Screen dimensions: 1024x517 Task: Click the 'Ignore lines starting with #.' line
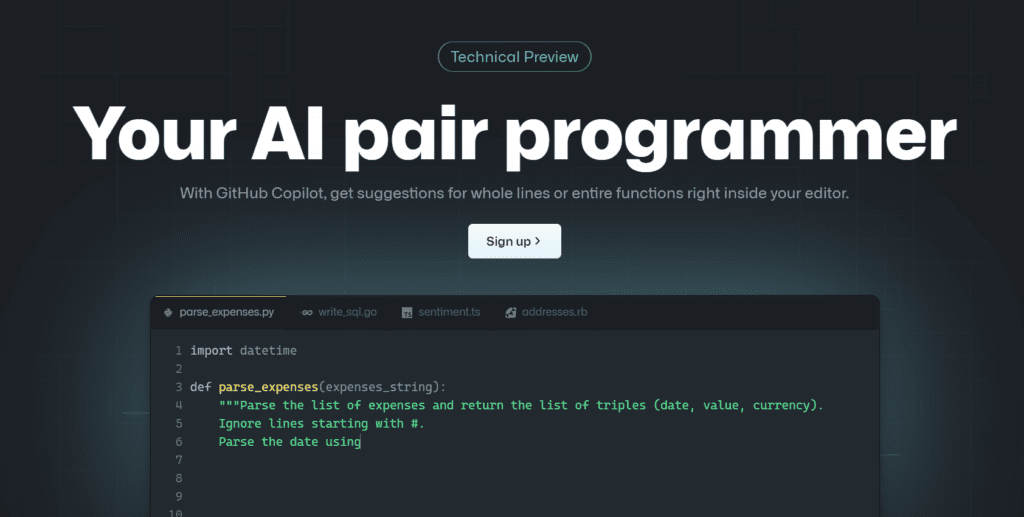click(321, 424)
